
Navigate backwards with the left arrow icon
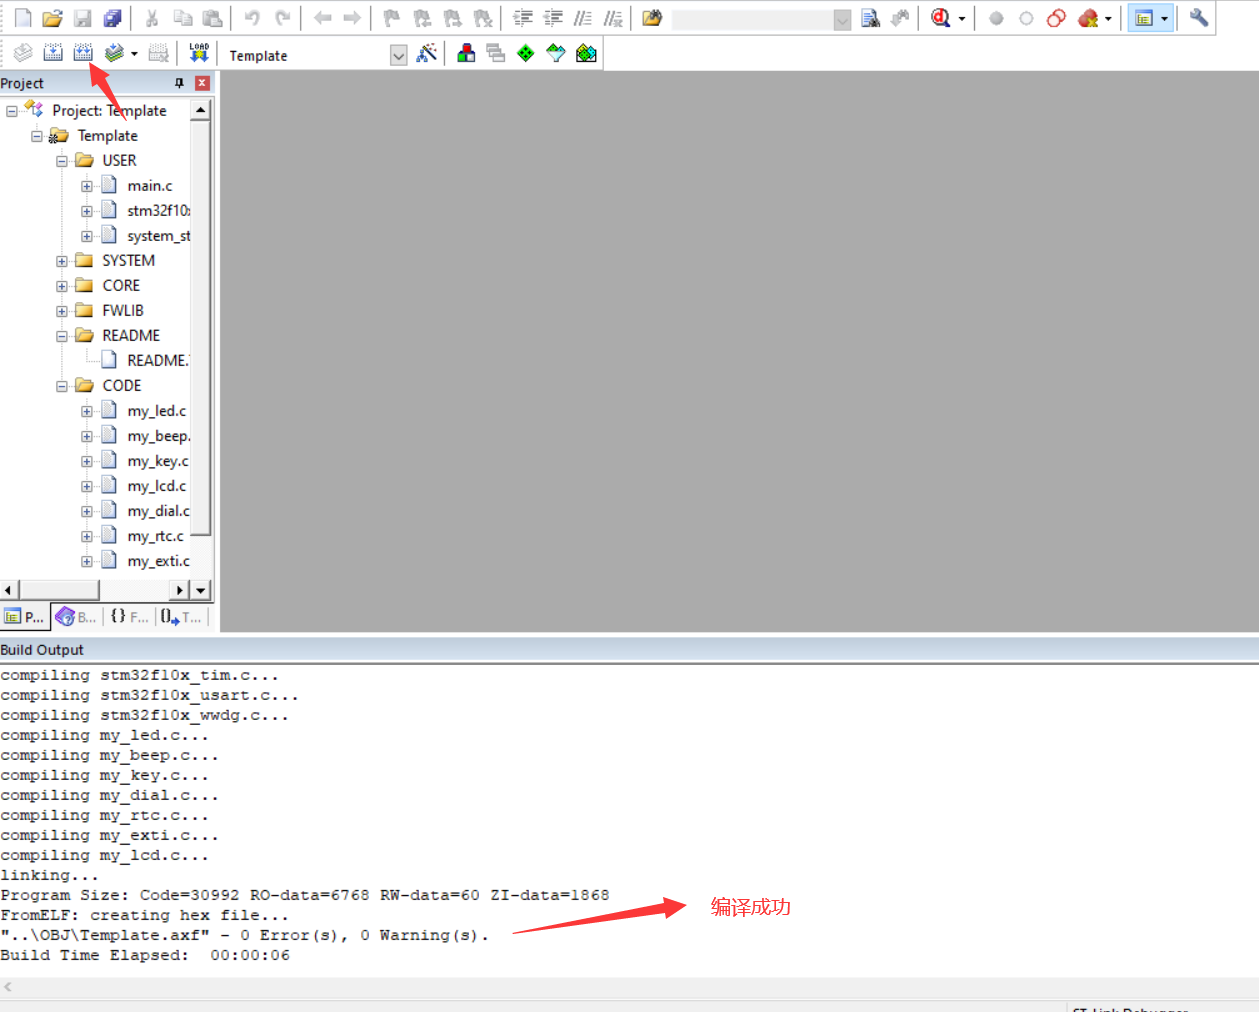[322, 18]
